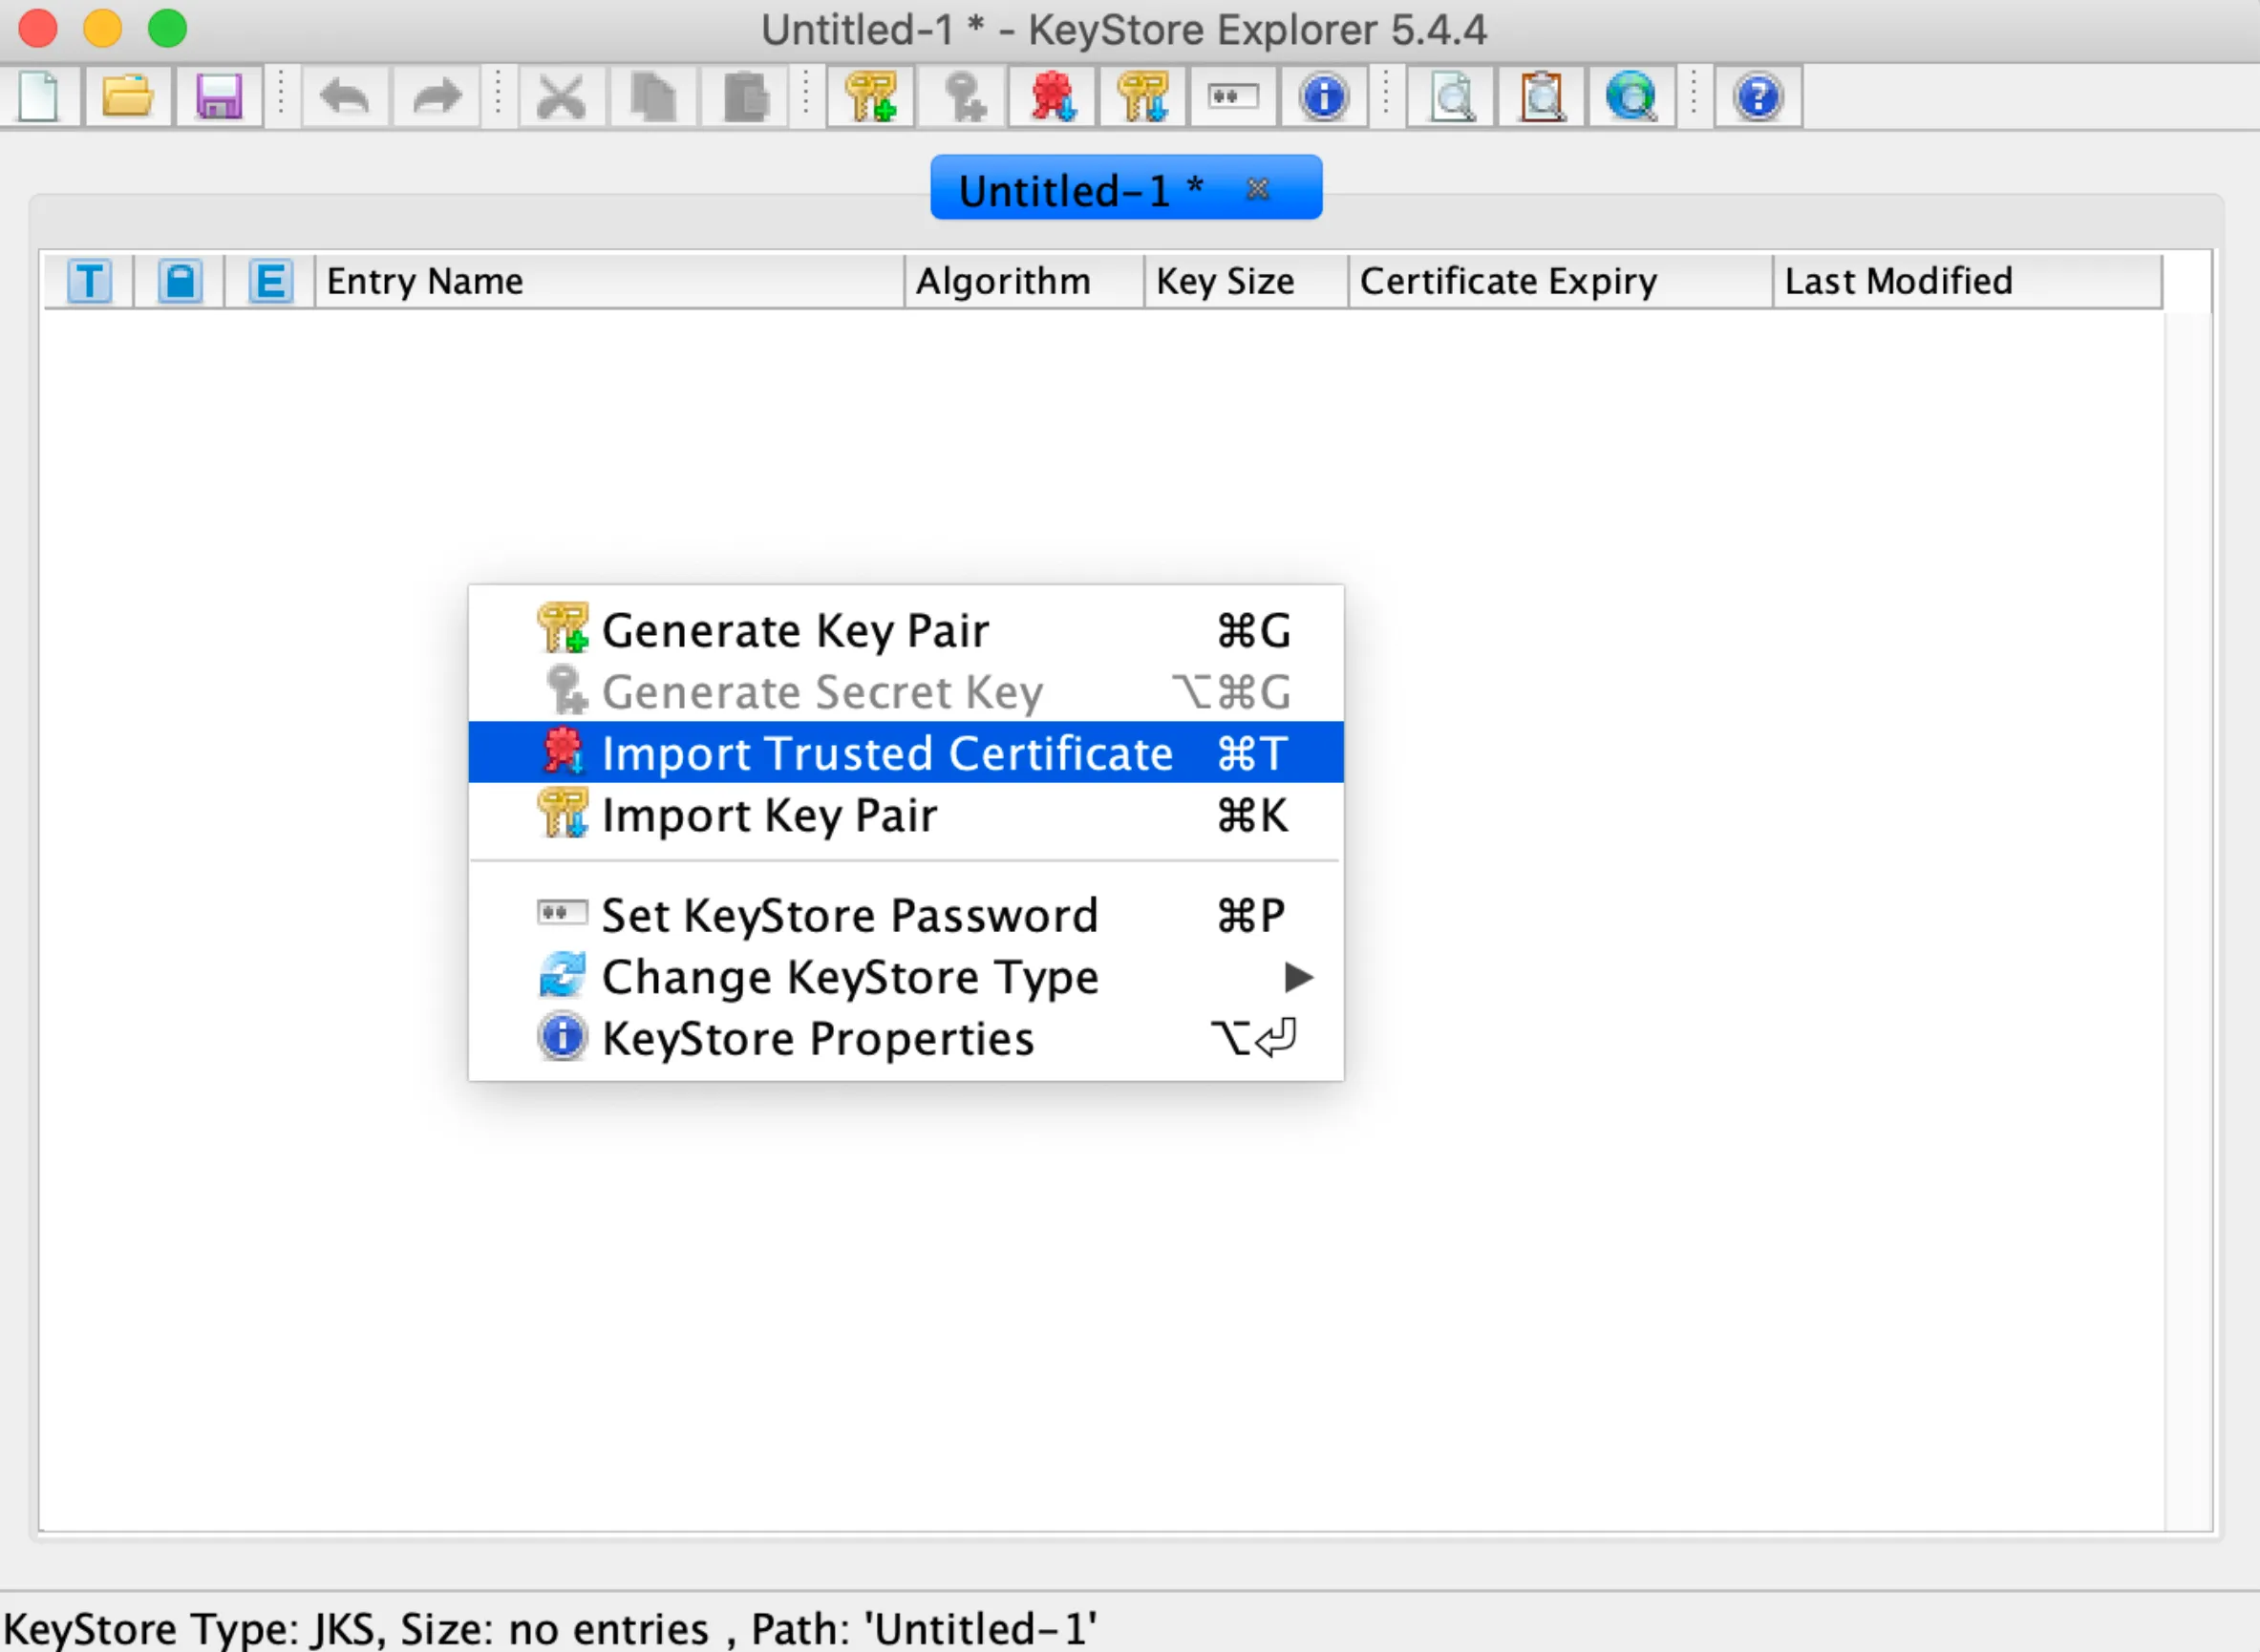Choose Generate Key Pair from context menu
The height and width of the screenshot is (1652, 2260).
(x=905, y=630)
